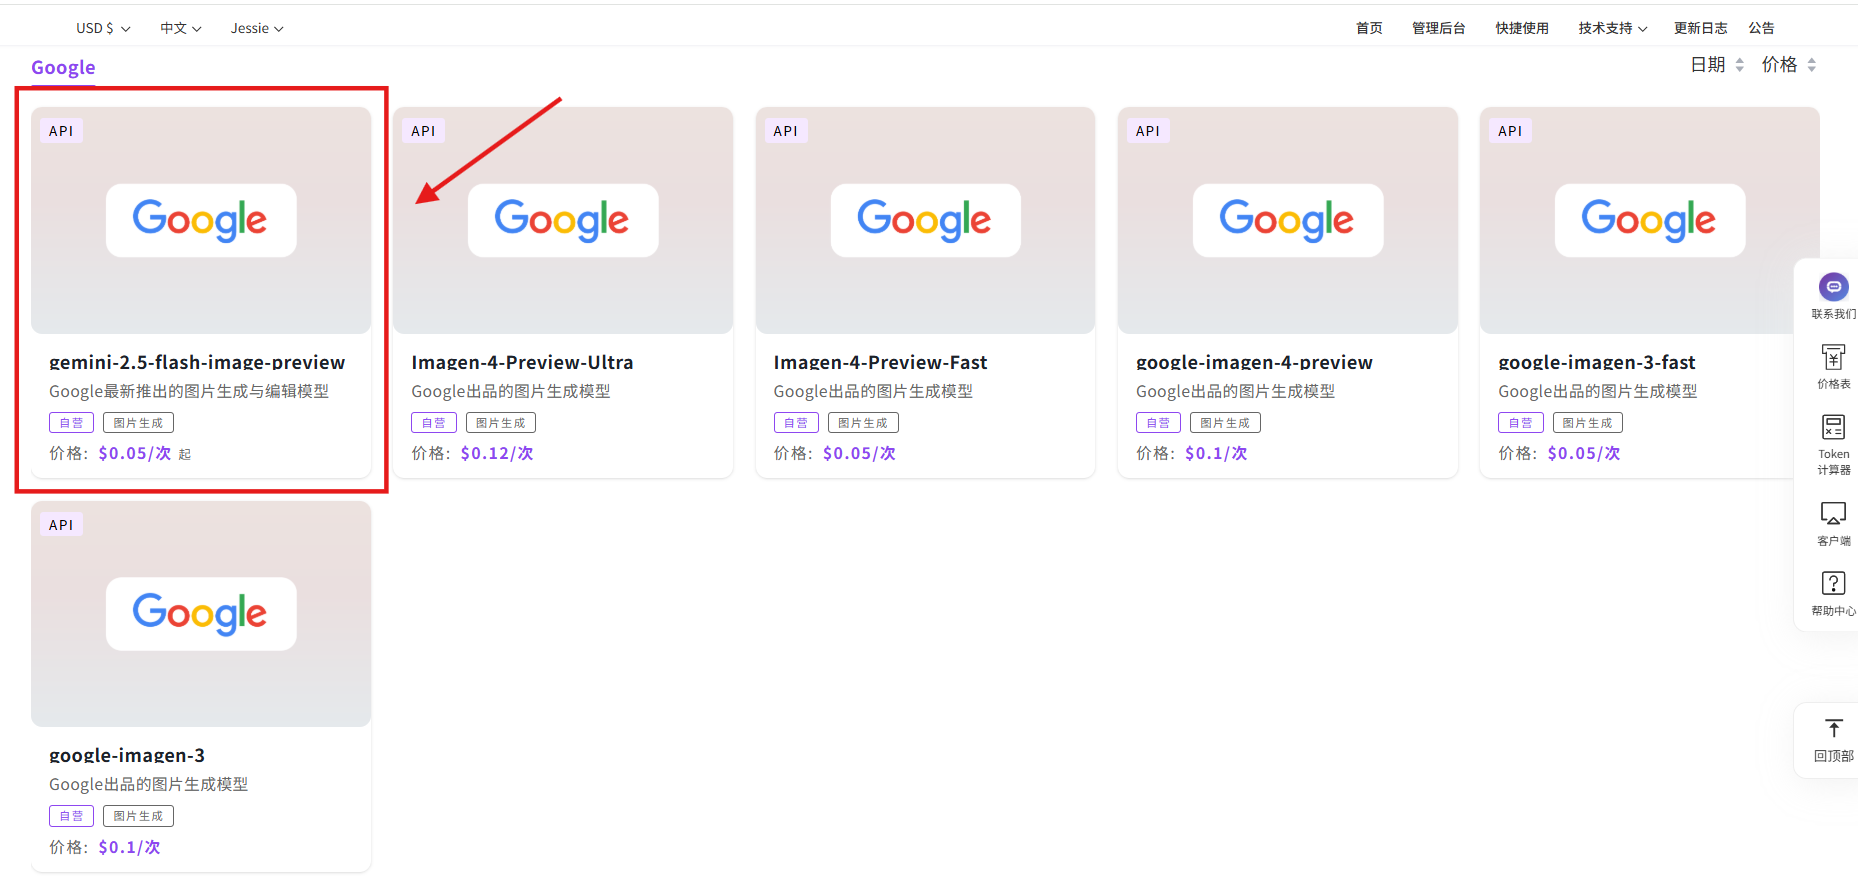
Task: Expand the 技术支持 menu
Action: 1613,28
